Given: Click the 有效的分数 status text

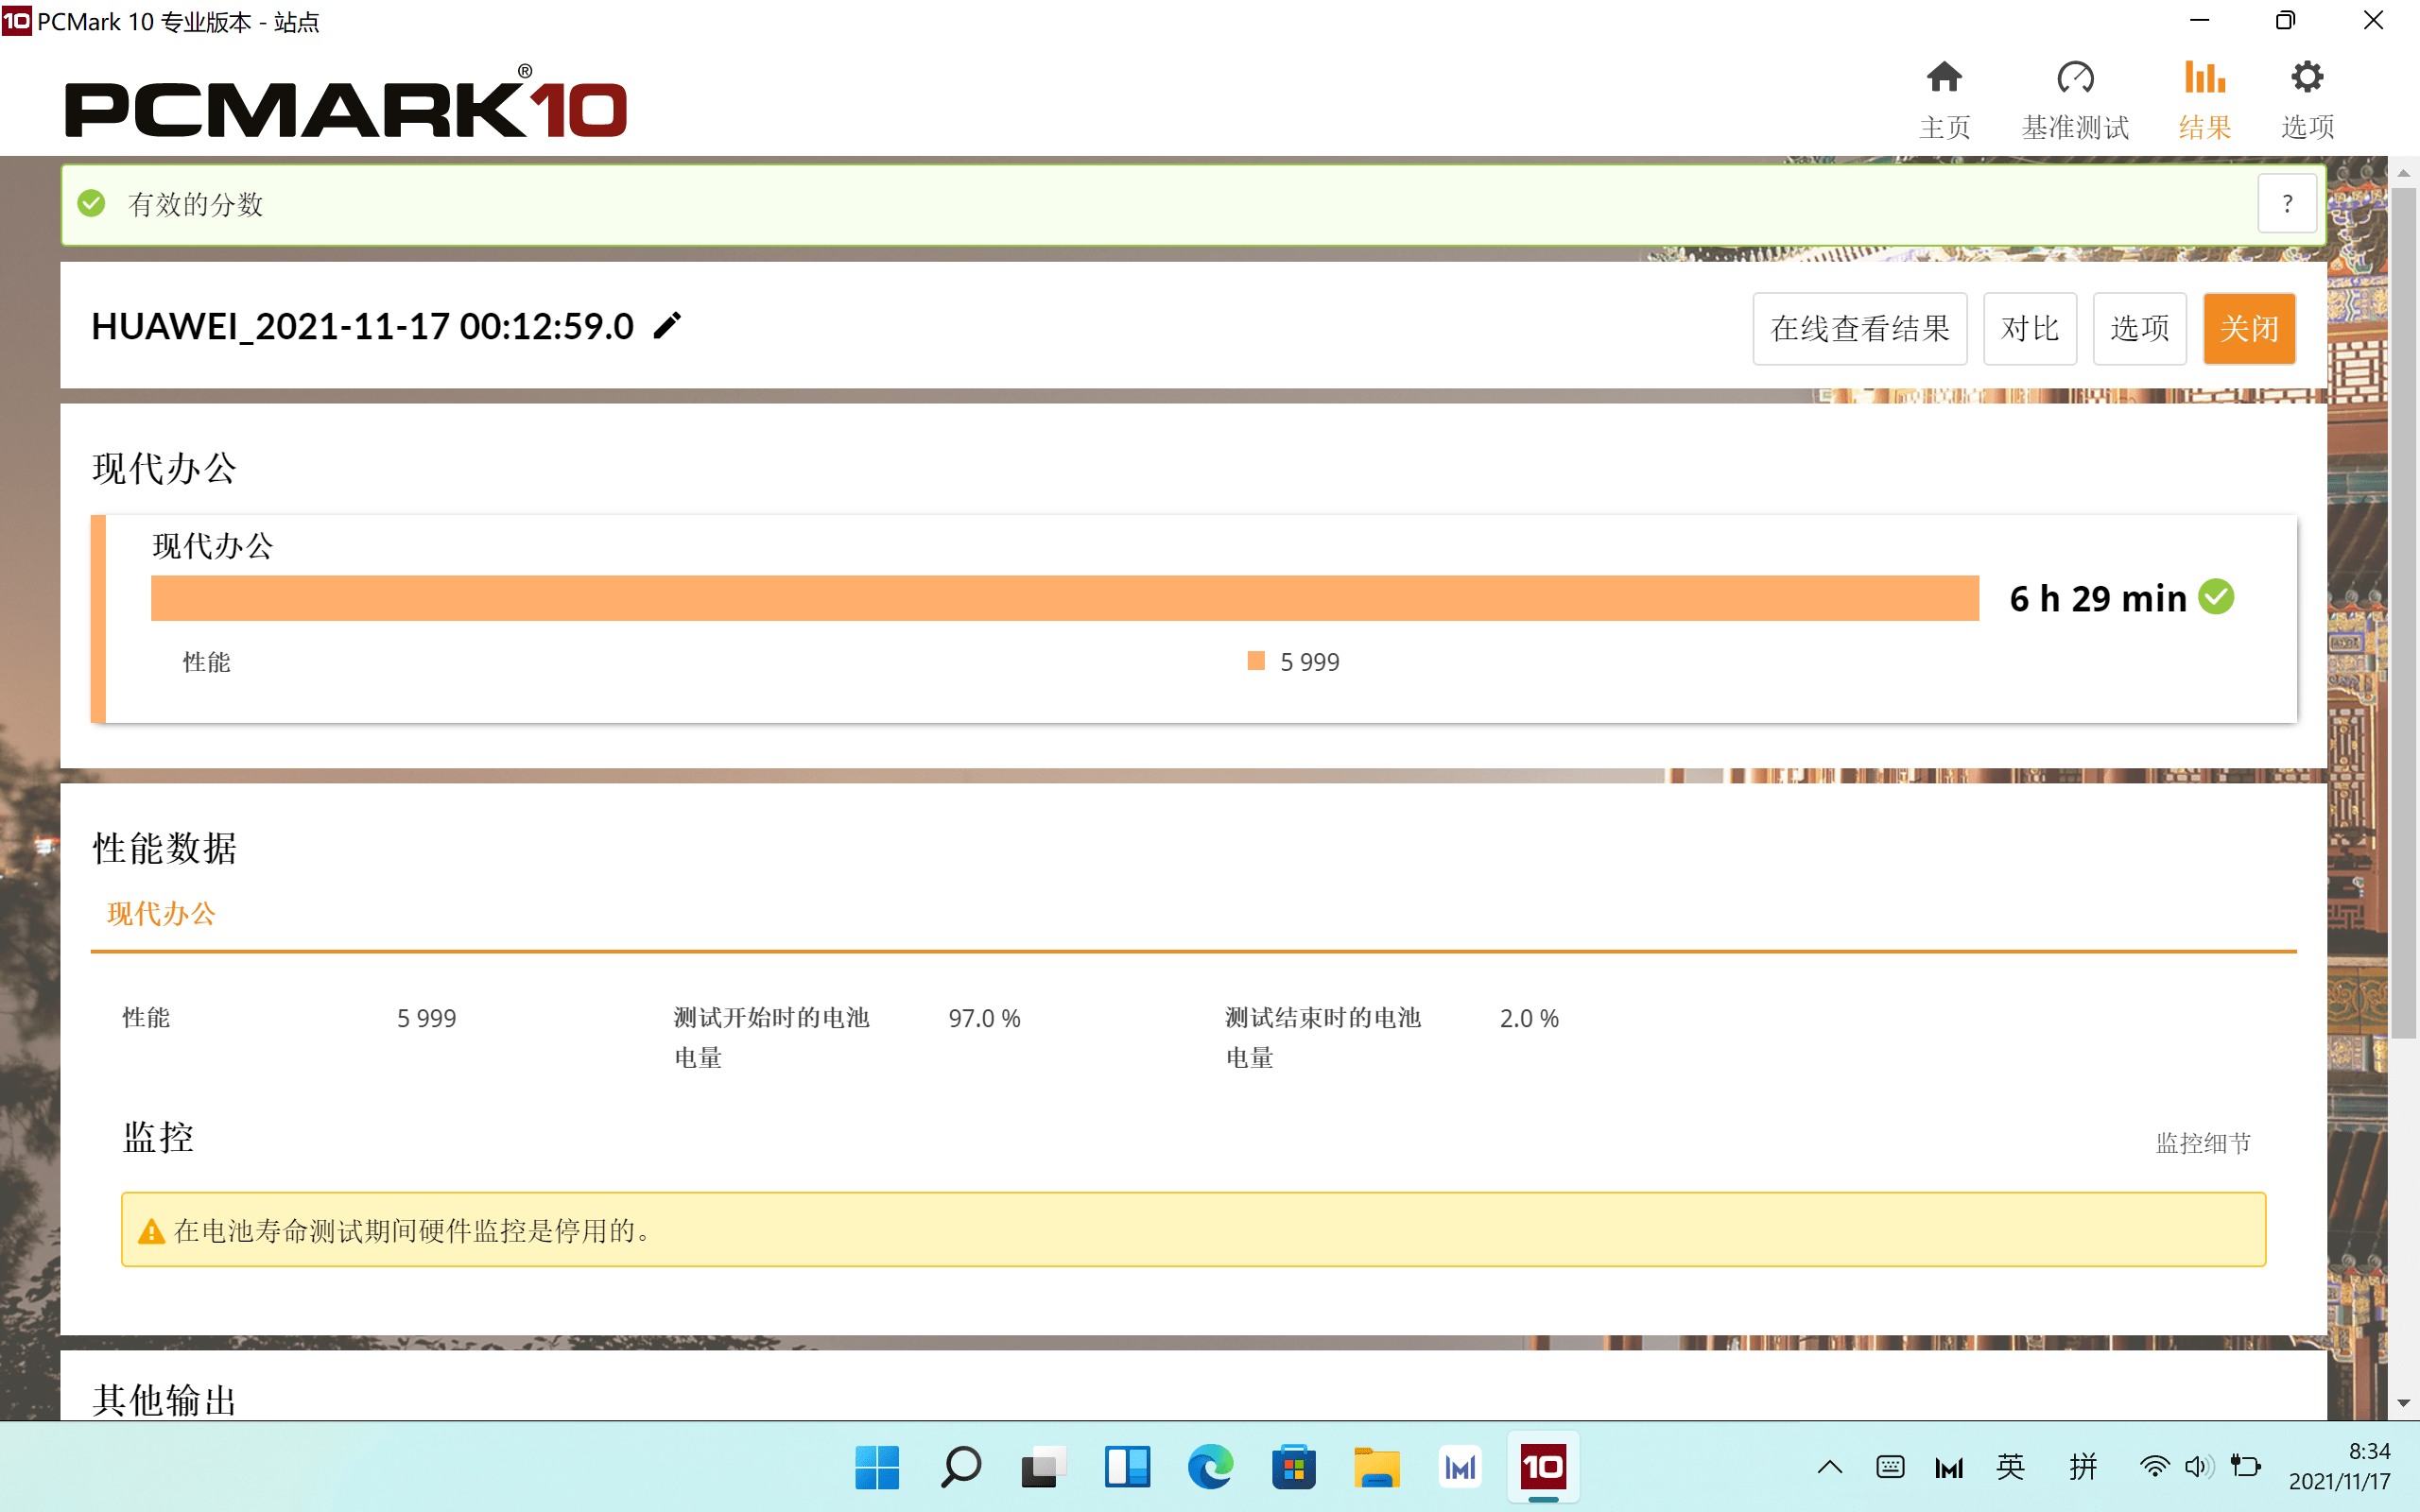Looking at the screenshot, I should pyautogui.click(x=195, y=204).
